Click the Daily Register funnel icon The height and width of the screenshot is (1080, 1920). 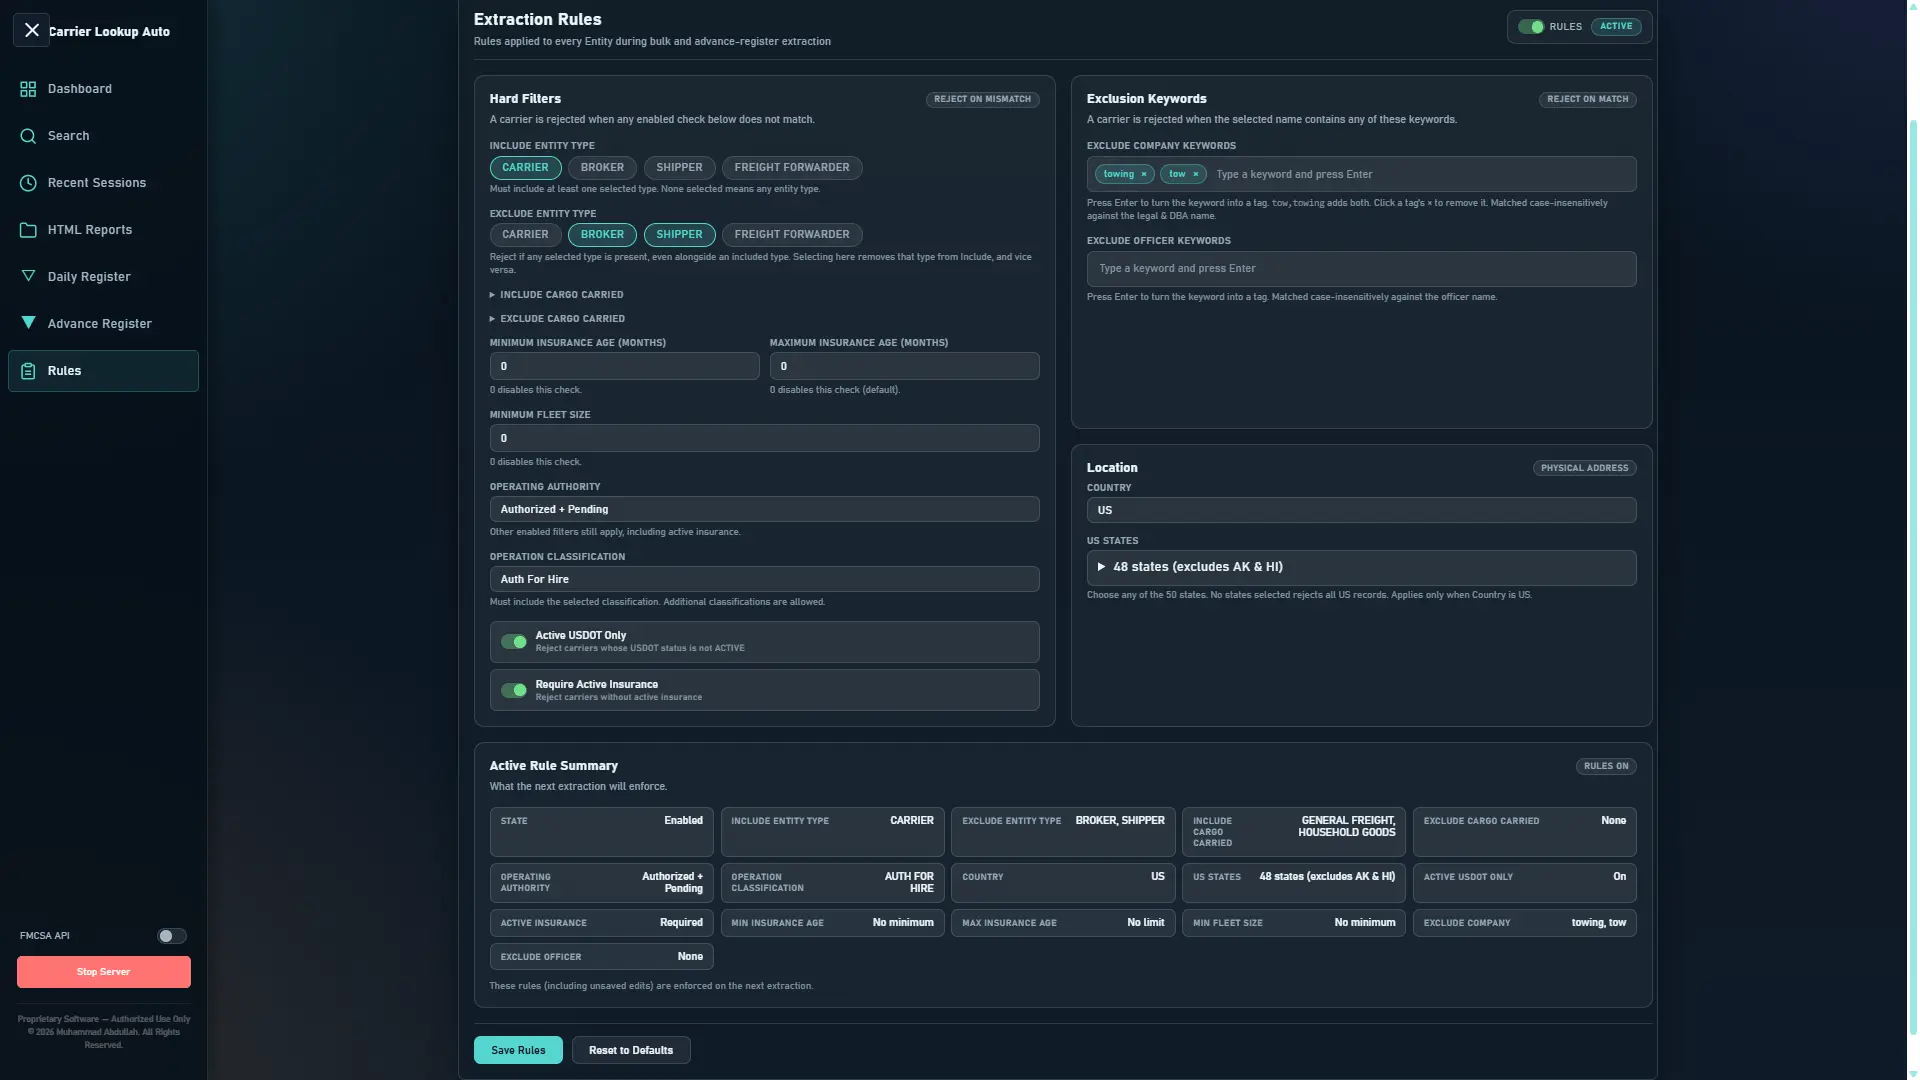(28, 276)
